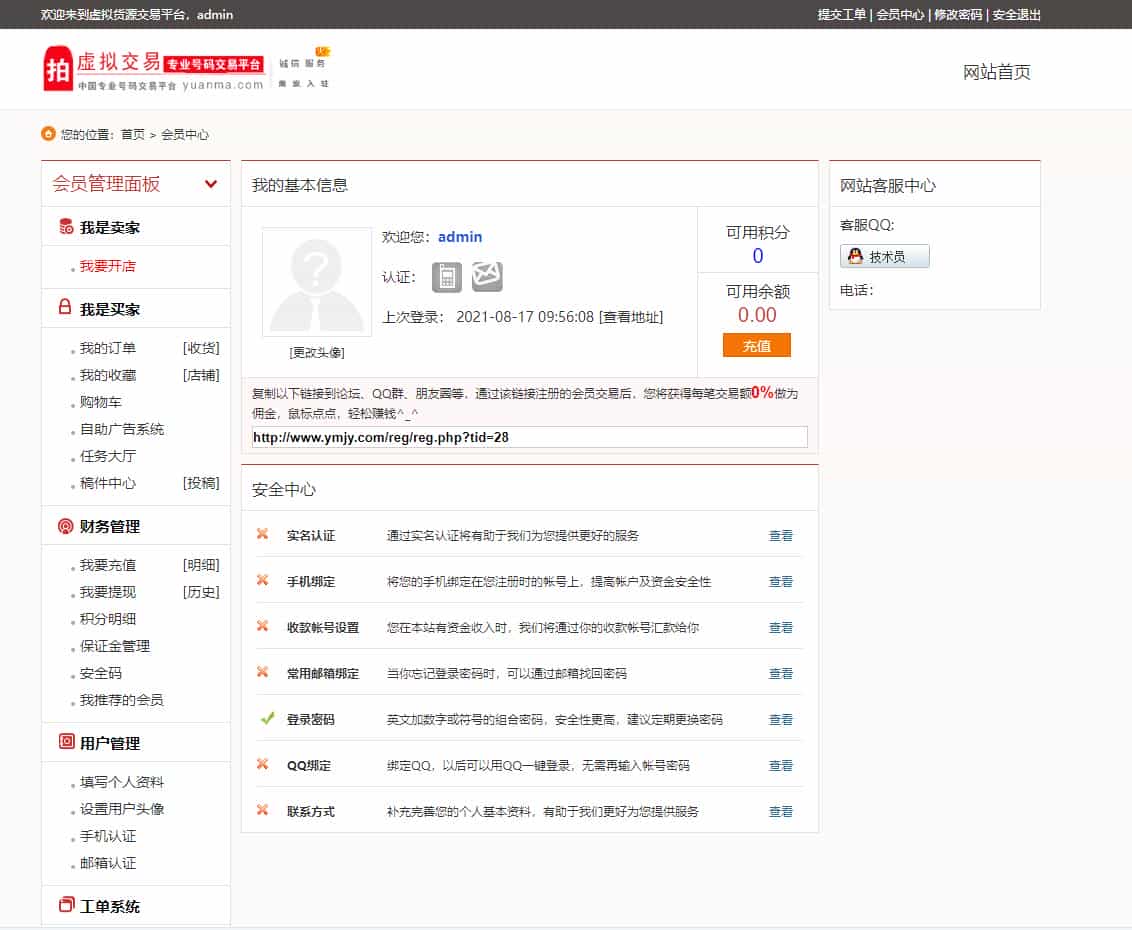The image size is (1132, 930).
Task: Open 任务大厅 in sidebar
Action: [x=108, y=456]
